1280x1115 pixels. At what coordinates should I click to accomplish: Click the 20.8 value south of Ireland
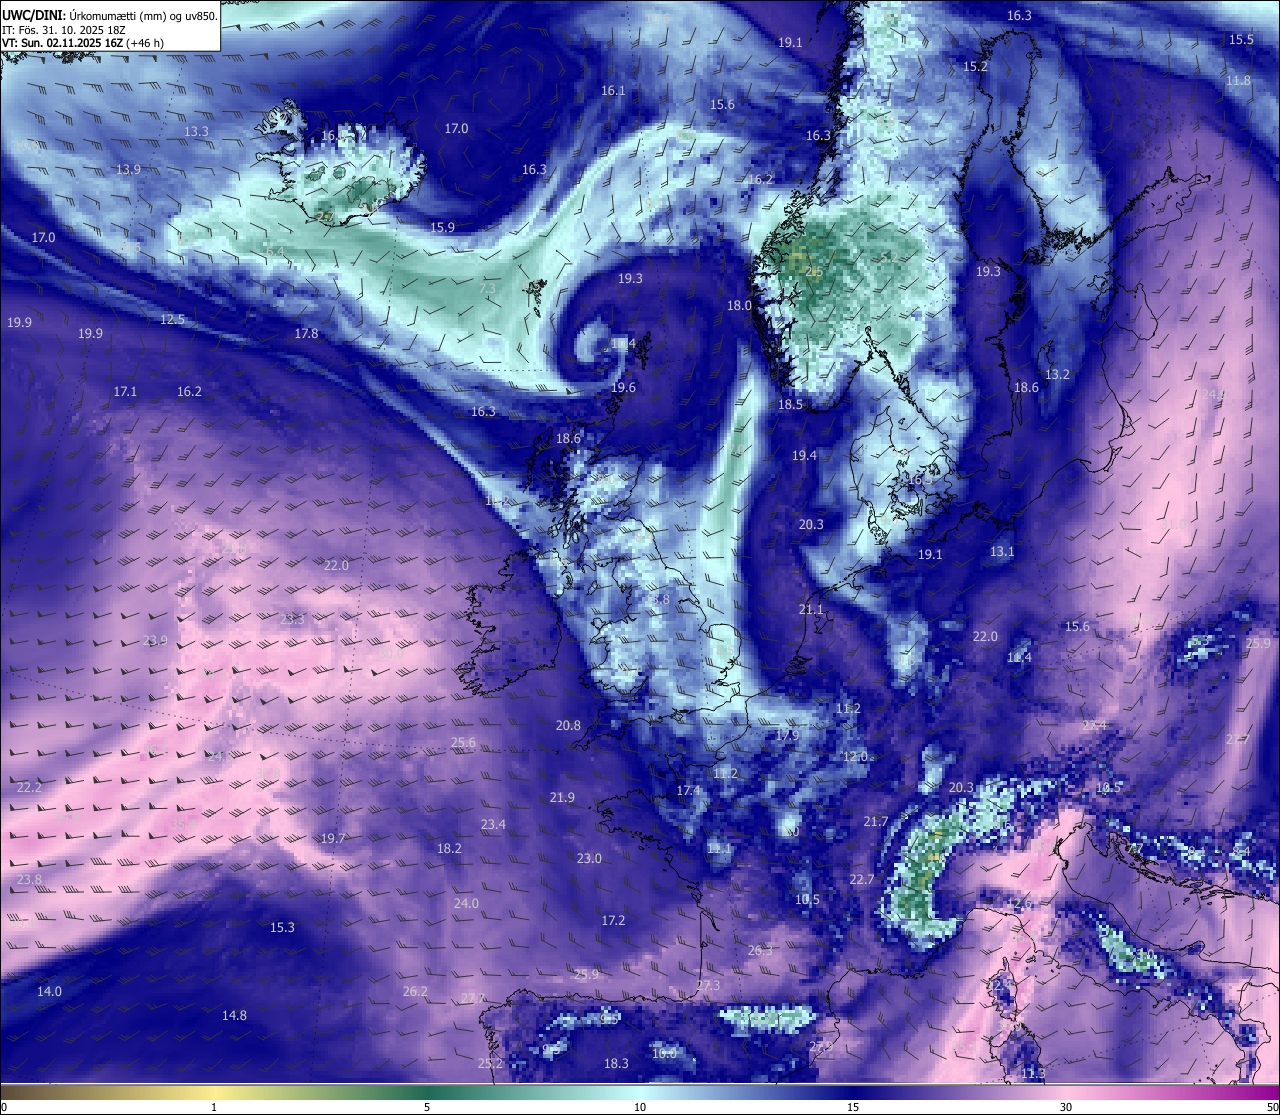point(568,725)
